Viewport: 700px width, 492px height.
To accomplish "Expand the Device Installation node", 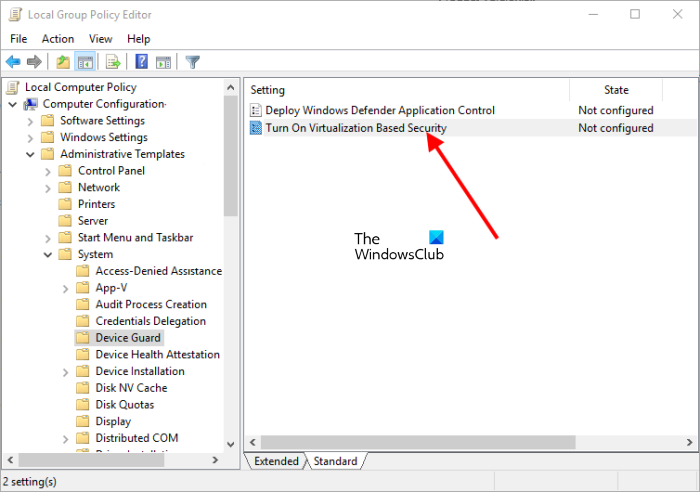I will [65, 372].
